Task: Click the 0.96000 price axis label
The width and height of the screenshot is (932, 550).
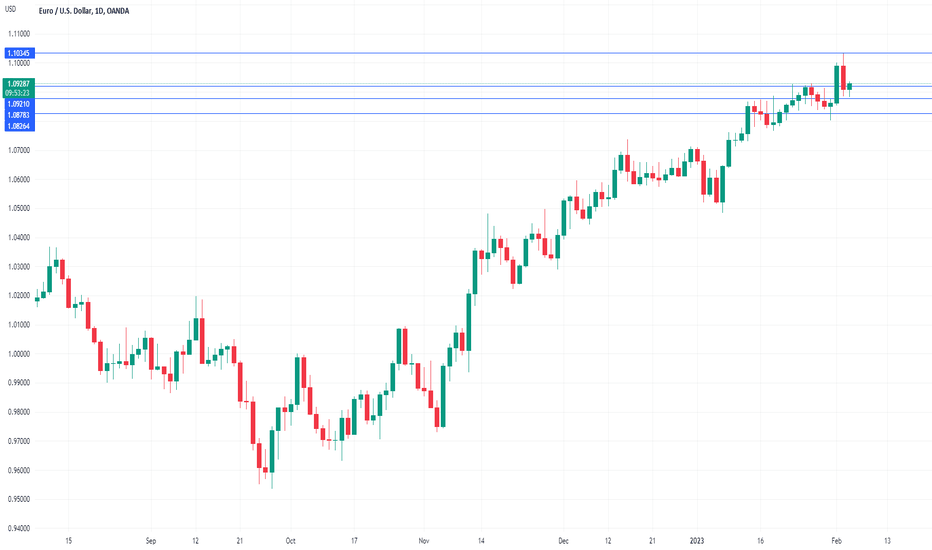Action: click(x=19, y=470)
